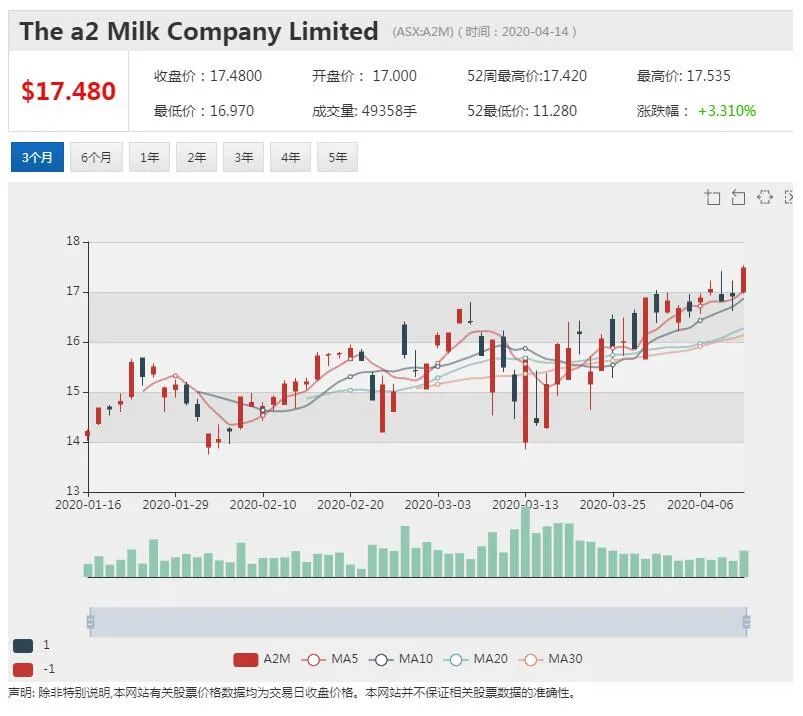
Task: Click the 收盘价：17.4800 value
Action: point(208,76)
